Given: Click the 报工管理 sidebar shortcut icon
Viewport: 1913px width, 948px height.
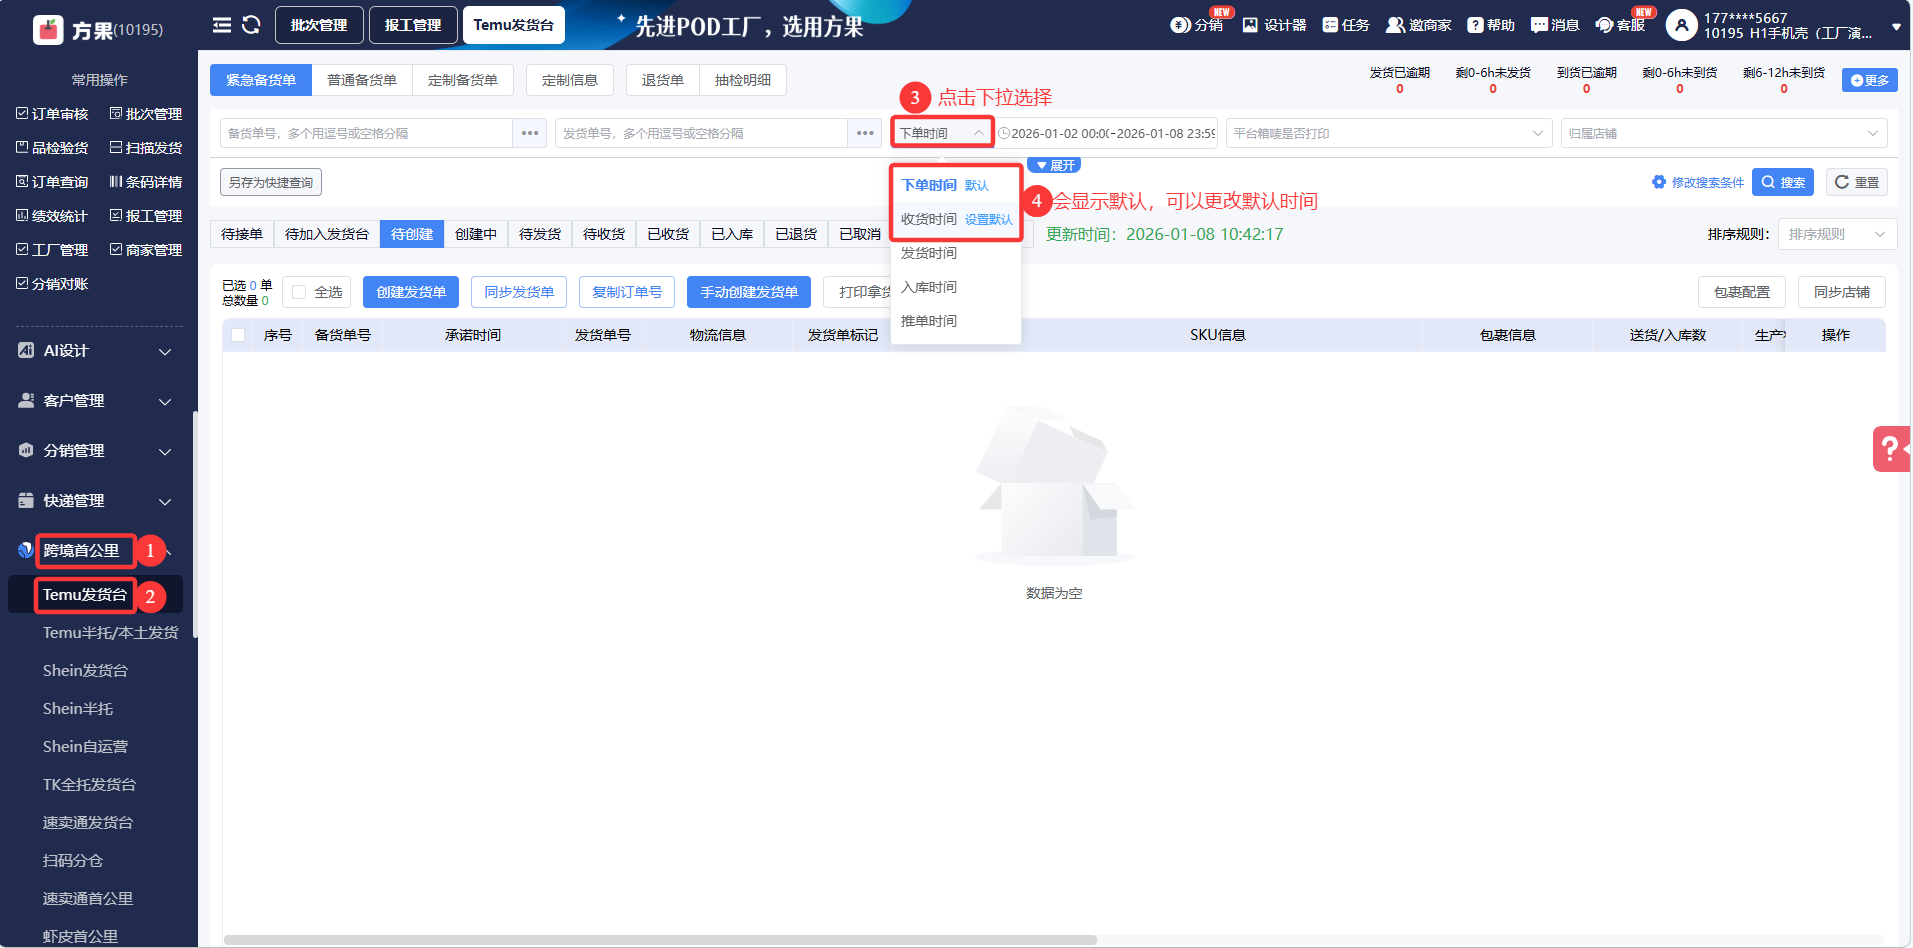Looking at the screenshot, I should tap(116, 216).
